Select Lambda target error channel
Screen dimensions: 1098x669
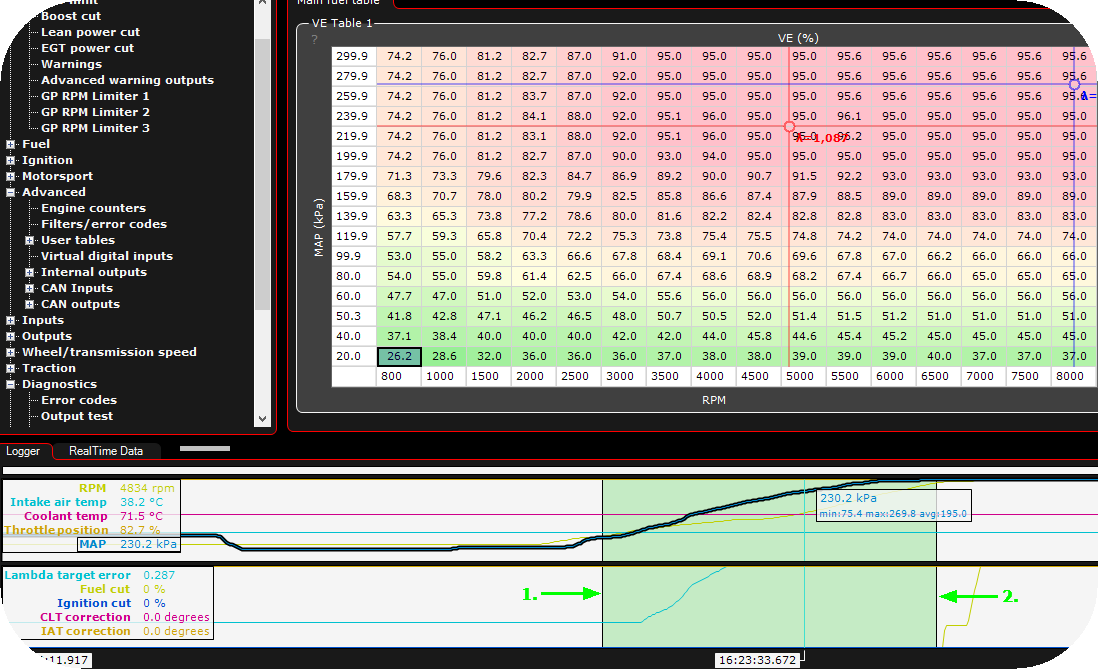coord(67,575)
